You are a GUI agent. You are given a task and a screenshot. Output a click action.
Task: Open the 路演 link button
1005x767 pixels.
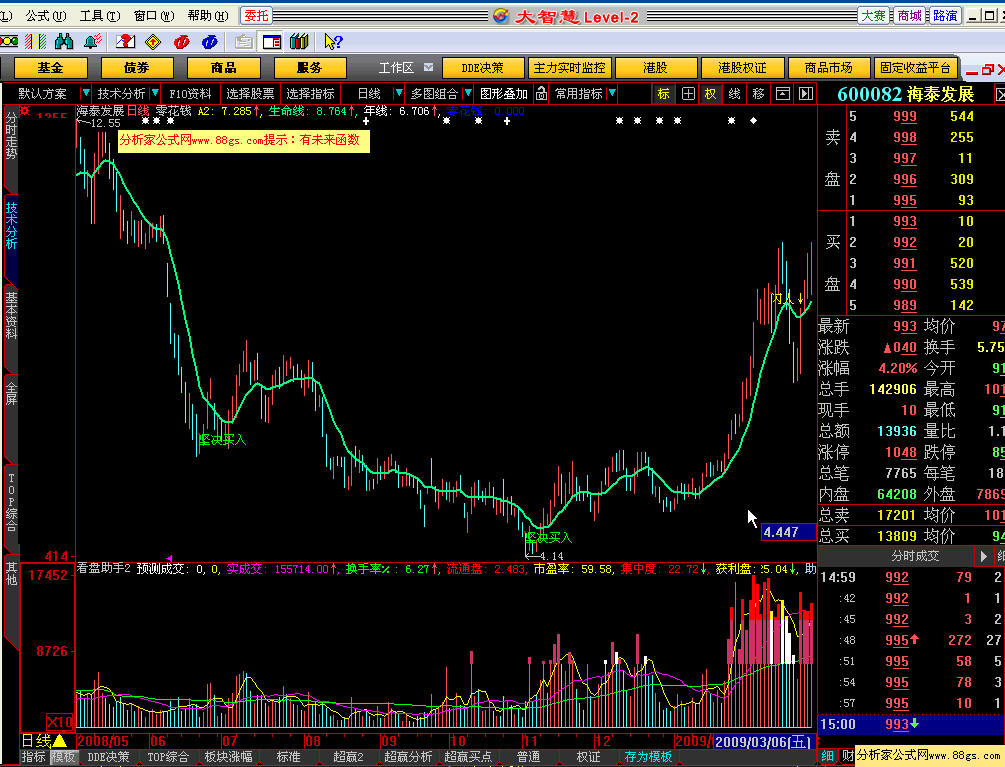point(944,15)
